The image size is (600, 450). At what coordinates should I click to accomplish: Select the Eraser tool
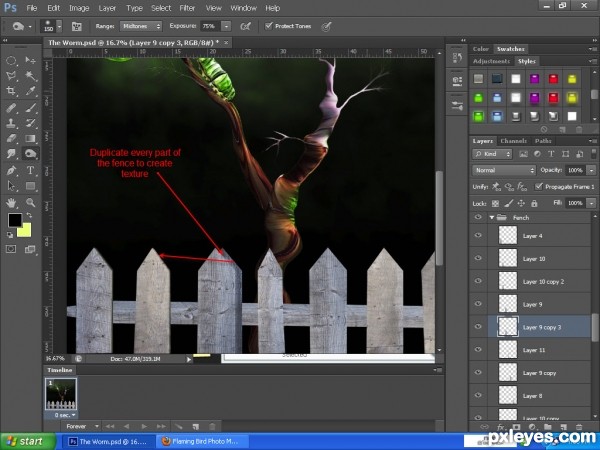(x=11, y=138)
